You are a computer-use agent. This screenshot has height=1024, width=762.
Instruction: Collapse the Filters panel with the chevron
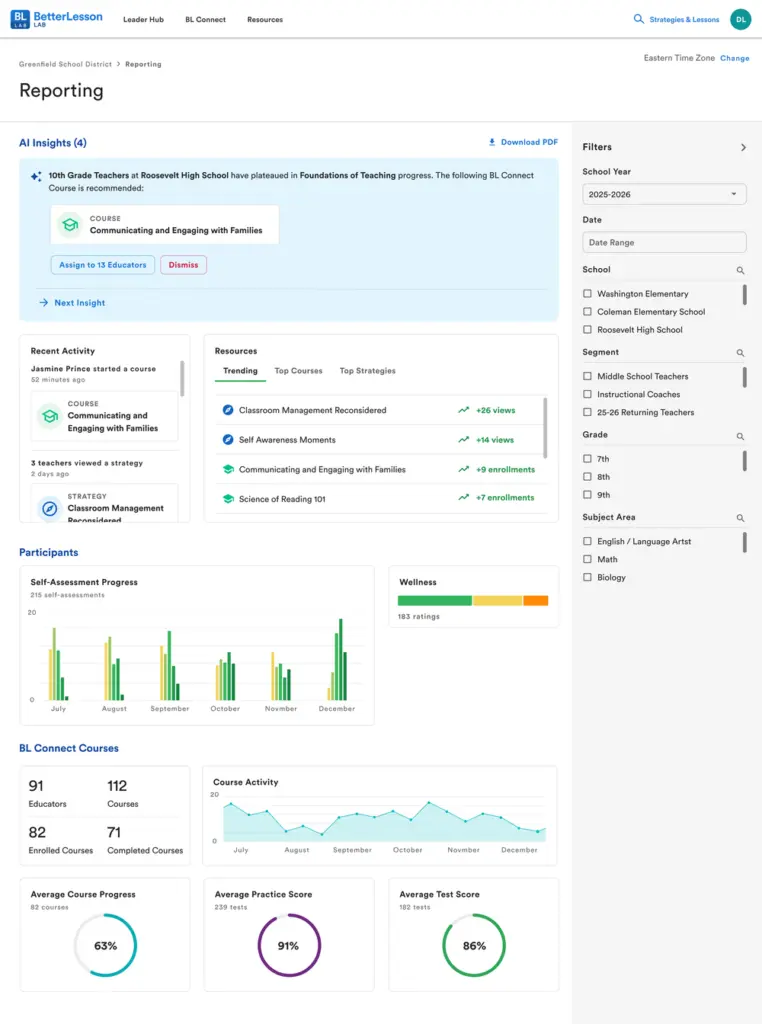[743, 147]
